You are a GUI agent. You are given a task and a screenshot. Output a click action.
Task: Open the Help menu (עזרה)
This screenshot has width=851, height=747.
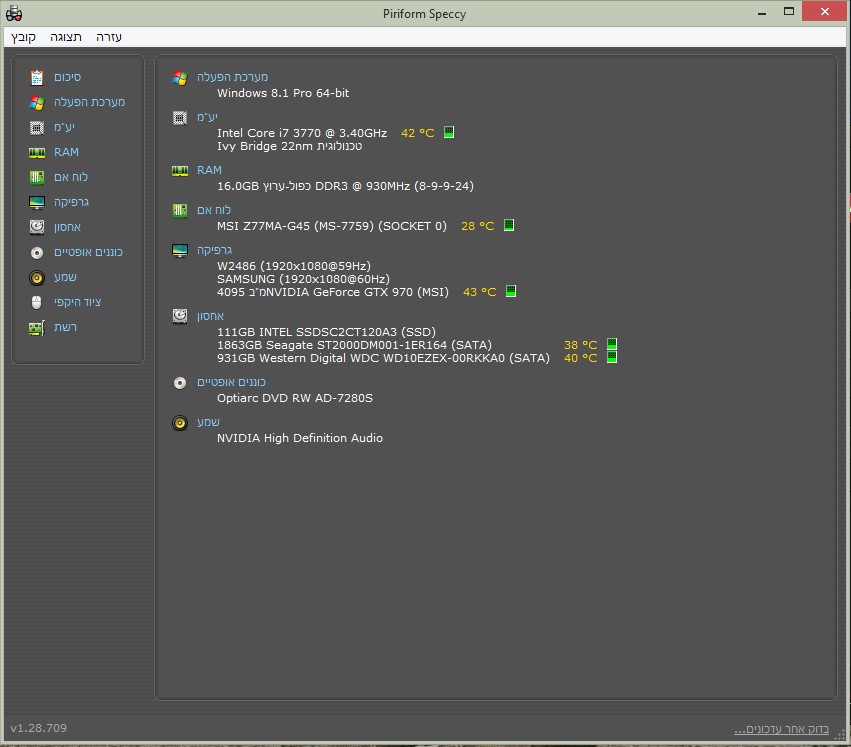pos(109,36)
